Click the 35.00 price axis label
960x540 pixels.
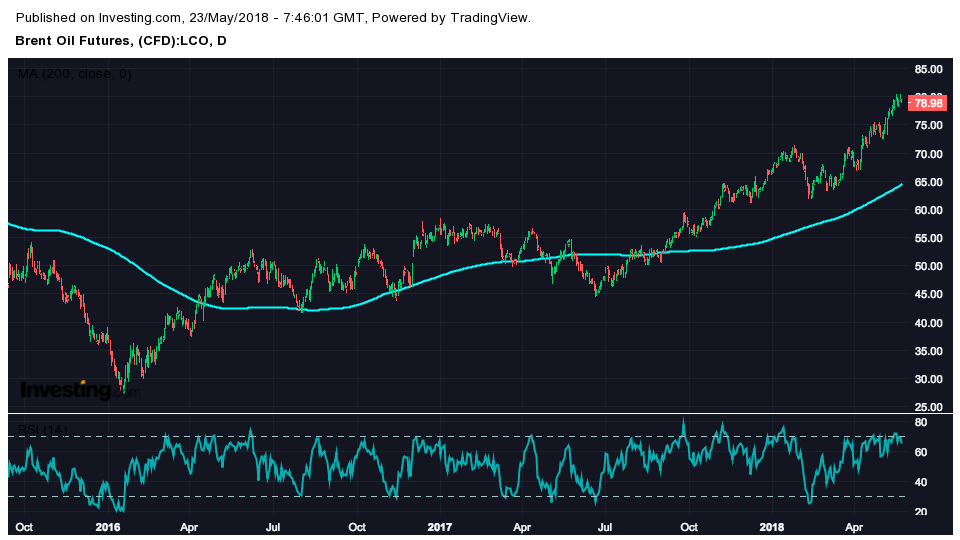(x=928, y=351)
